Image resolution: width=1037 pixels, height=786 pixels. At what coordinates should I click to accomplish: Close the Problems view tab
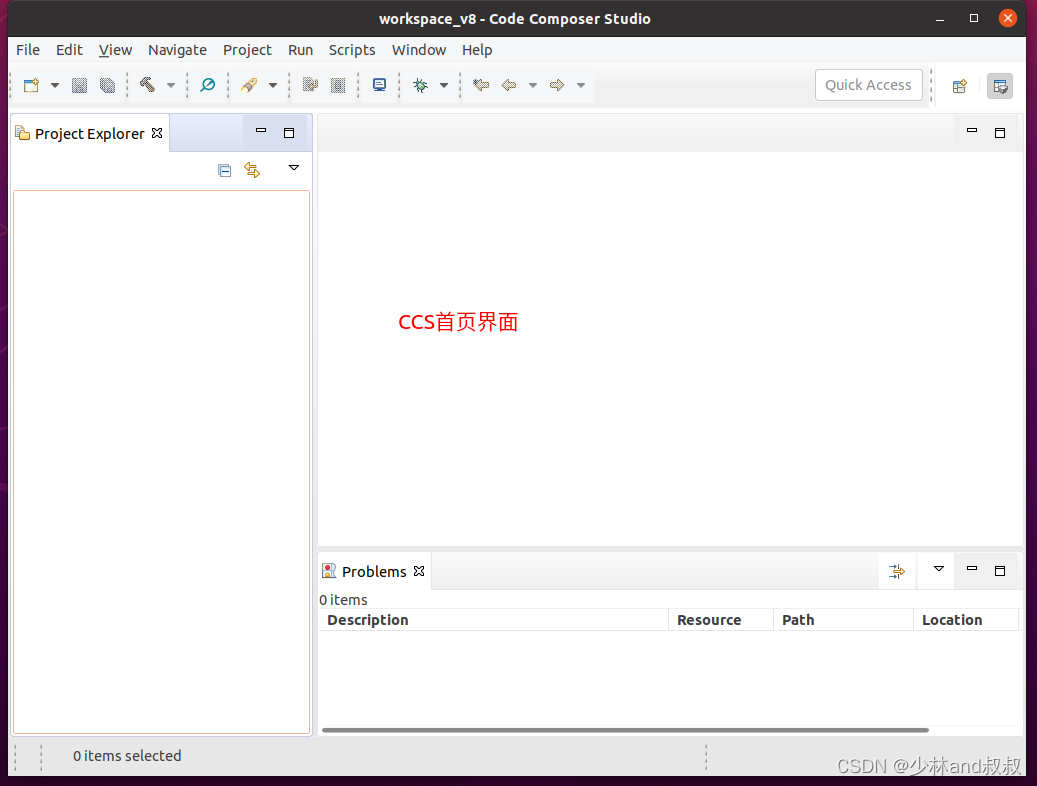[419, 571]
